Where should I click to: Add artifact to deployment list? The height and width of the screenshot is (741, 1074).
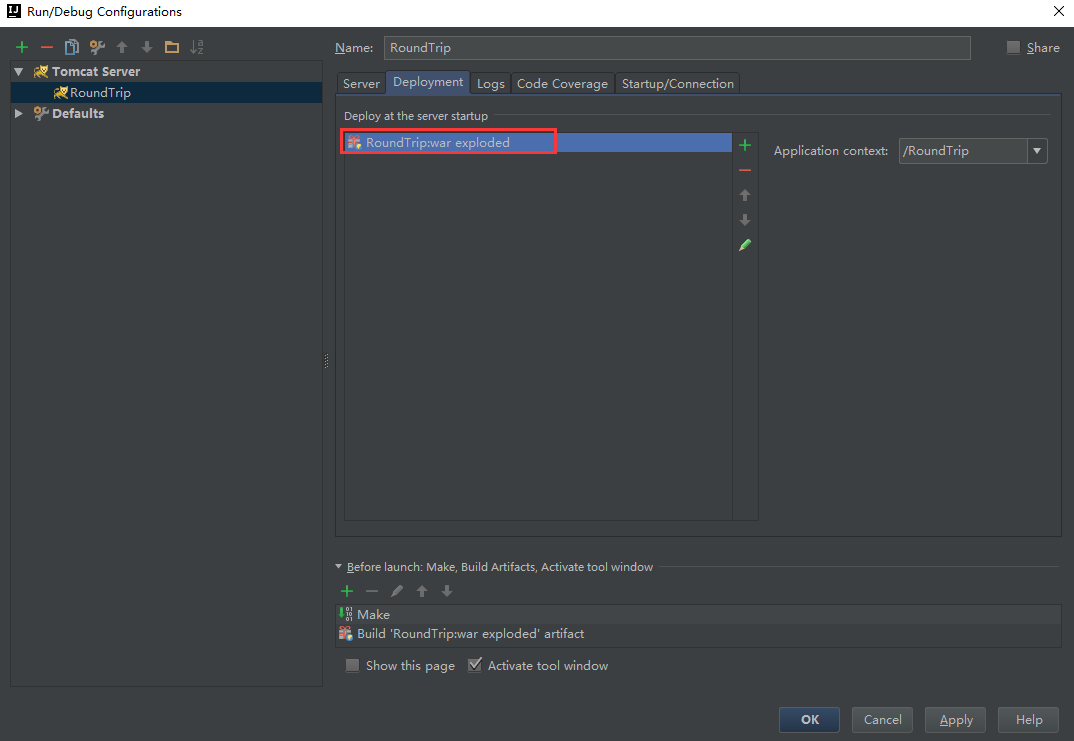coord(745,145)
